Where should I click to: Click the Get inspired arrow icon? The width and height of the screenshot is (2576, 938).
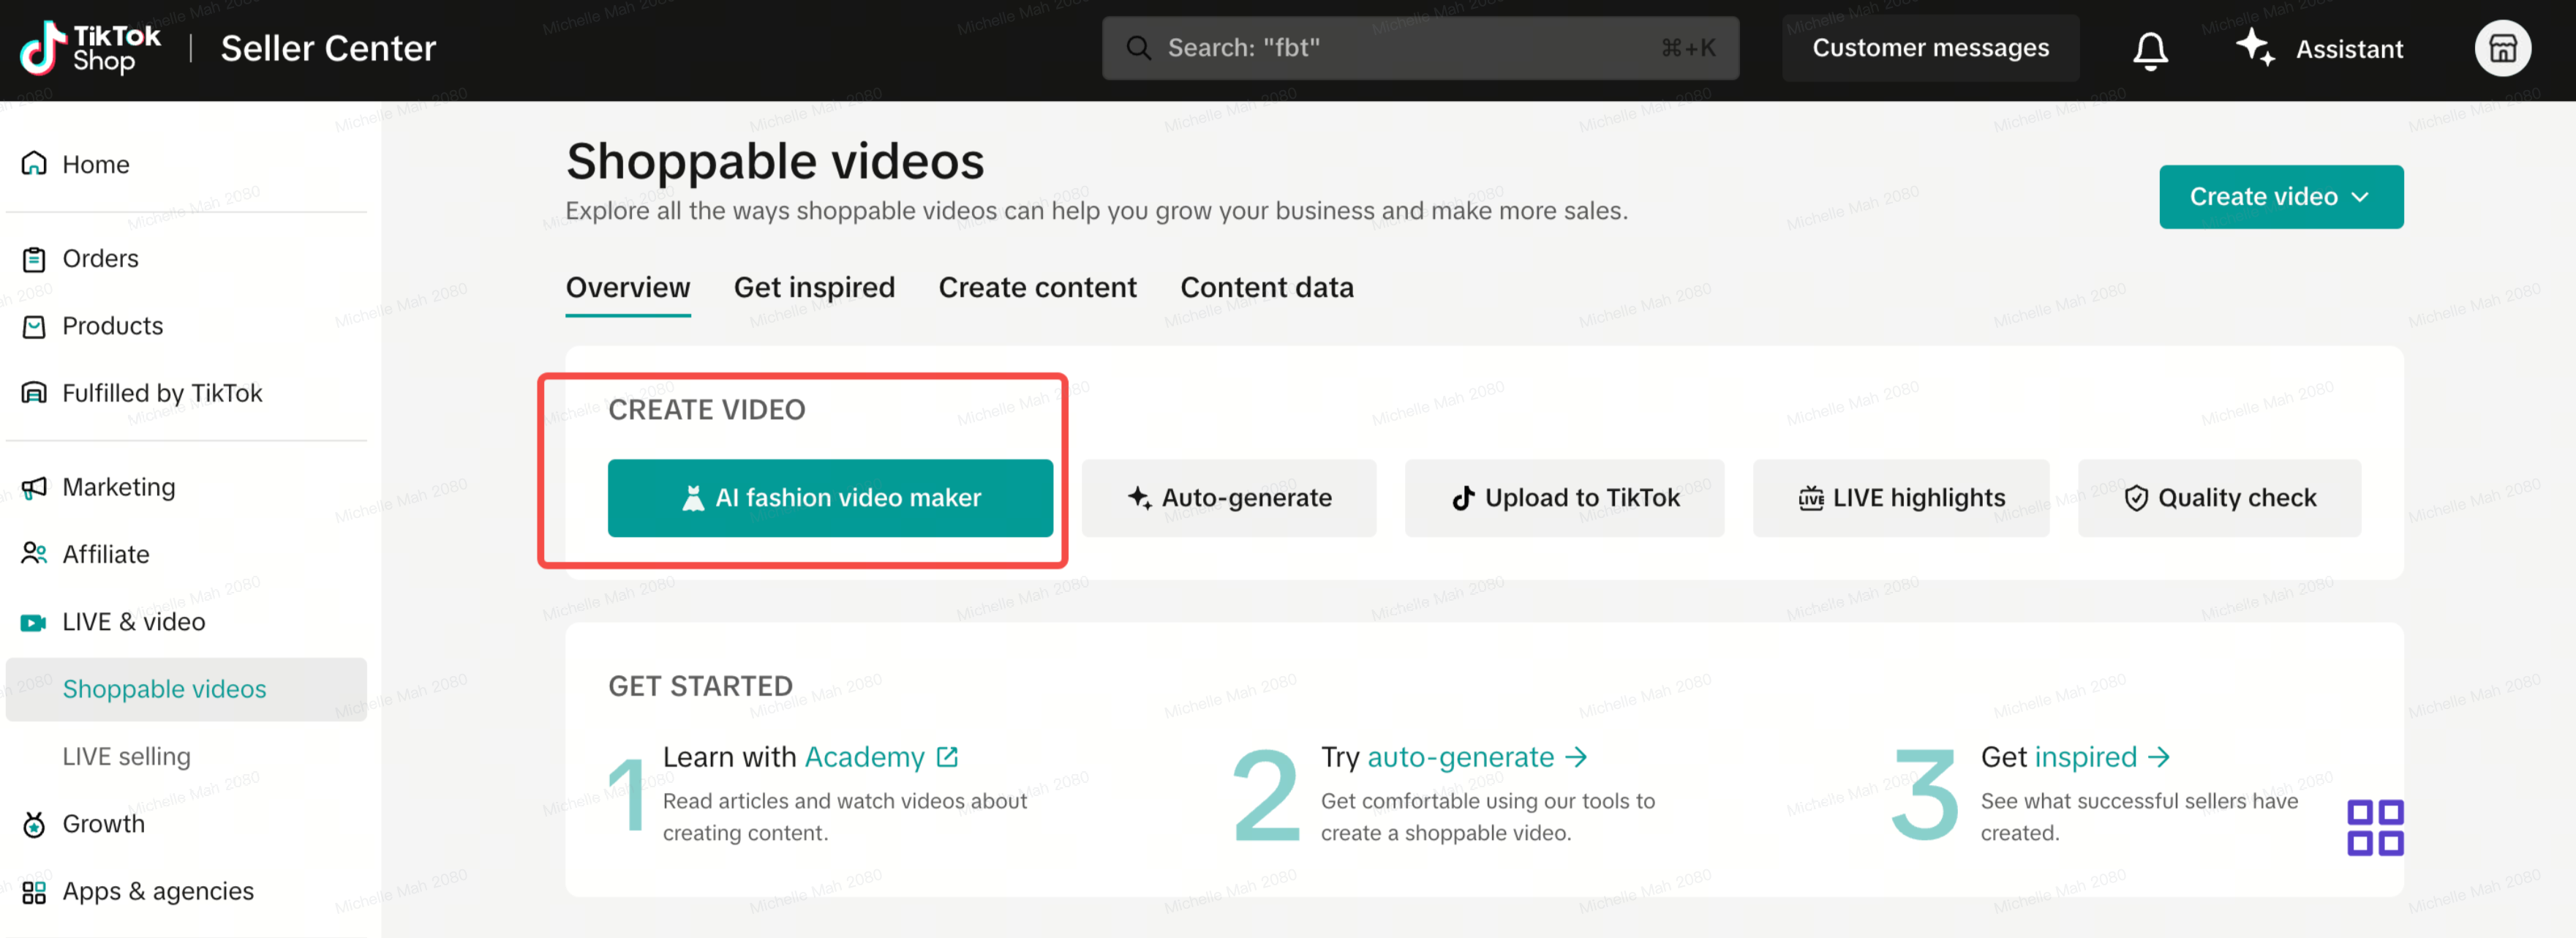[2159, 757]
